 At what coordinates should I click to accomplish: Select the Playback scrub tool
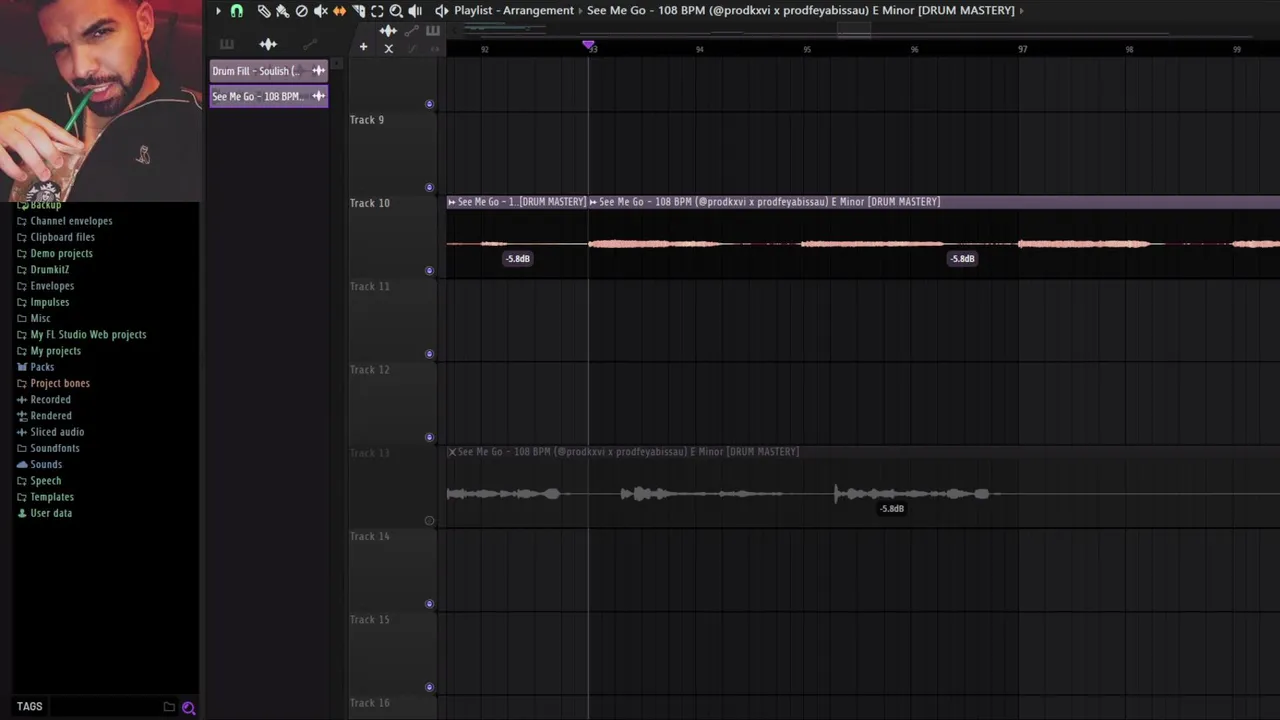[x=415, y=11]
